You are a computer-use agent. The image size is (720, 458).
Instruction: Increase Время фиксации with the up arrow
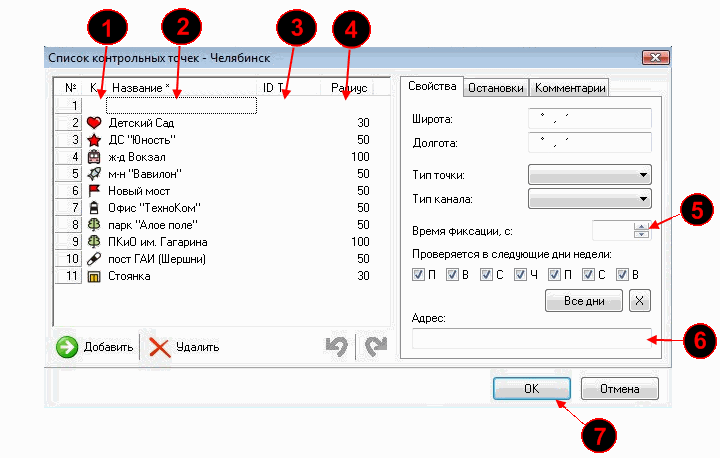point(641,225)
